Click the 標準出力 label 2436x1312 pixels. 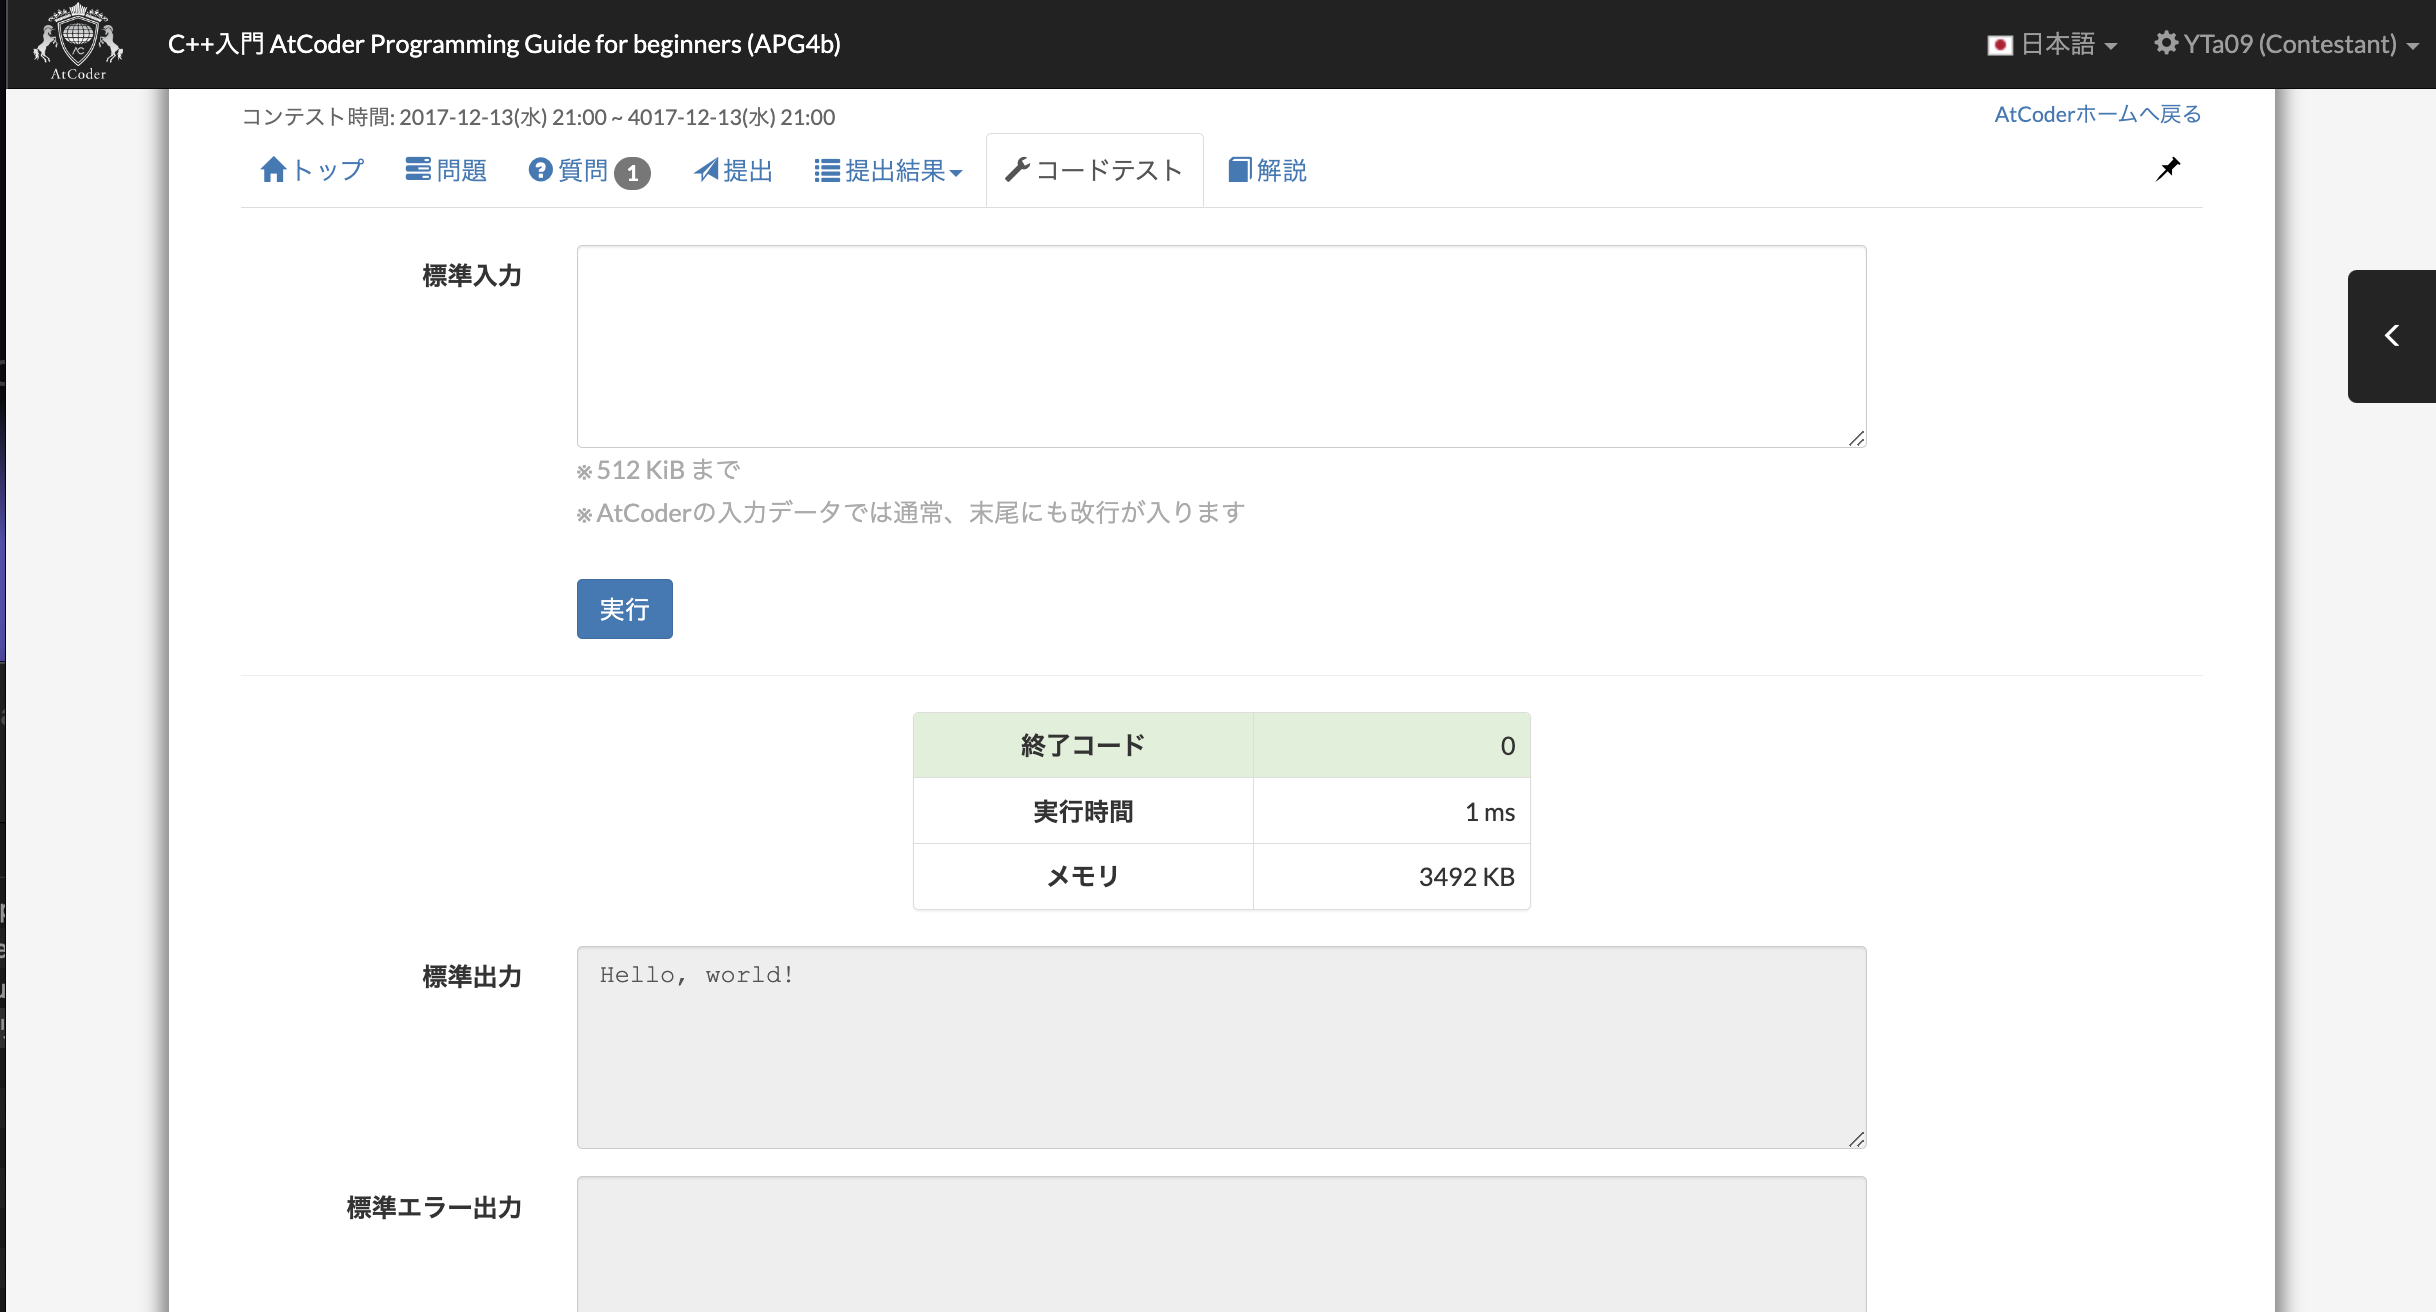tap(472, 977)
